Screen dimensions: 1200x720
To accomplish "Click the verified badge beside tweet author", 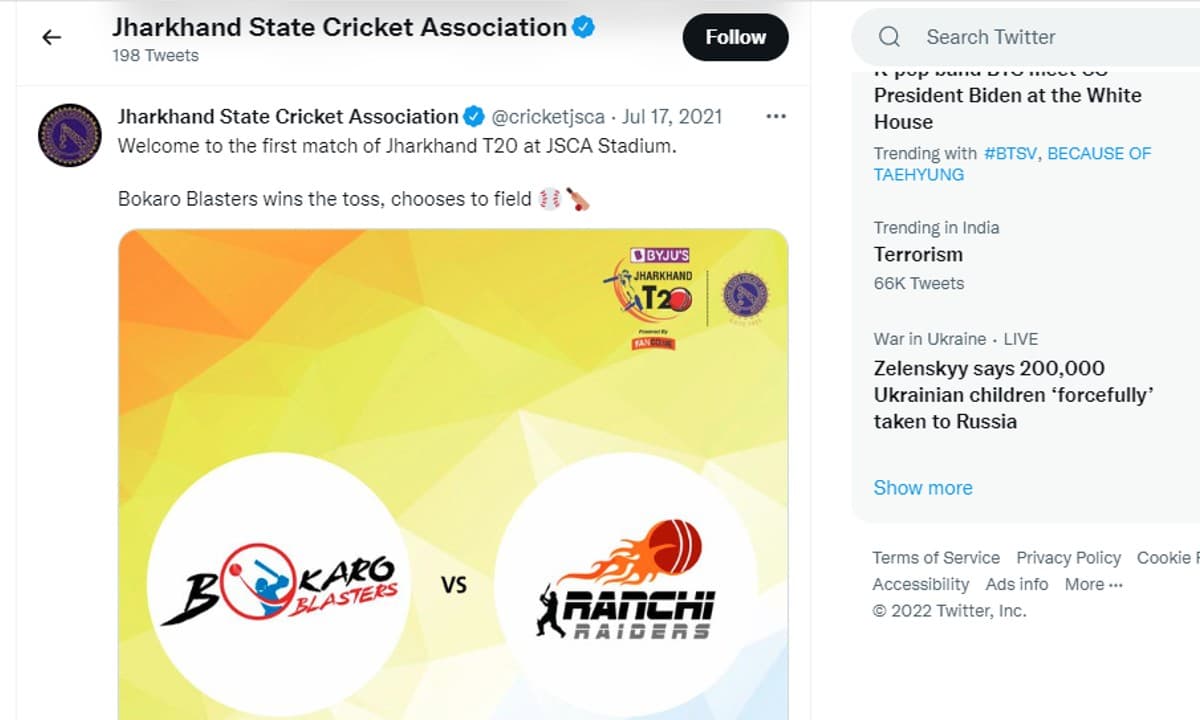I will (474, 116).
